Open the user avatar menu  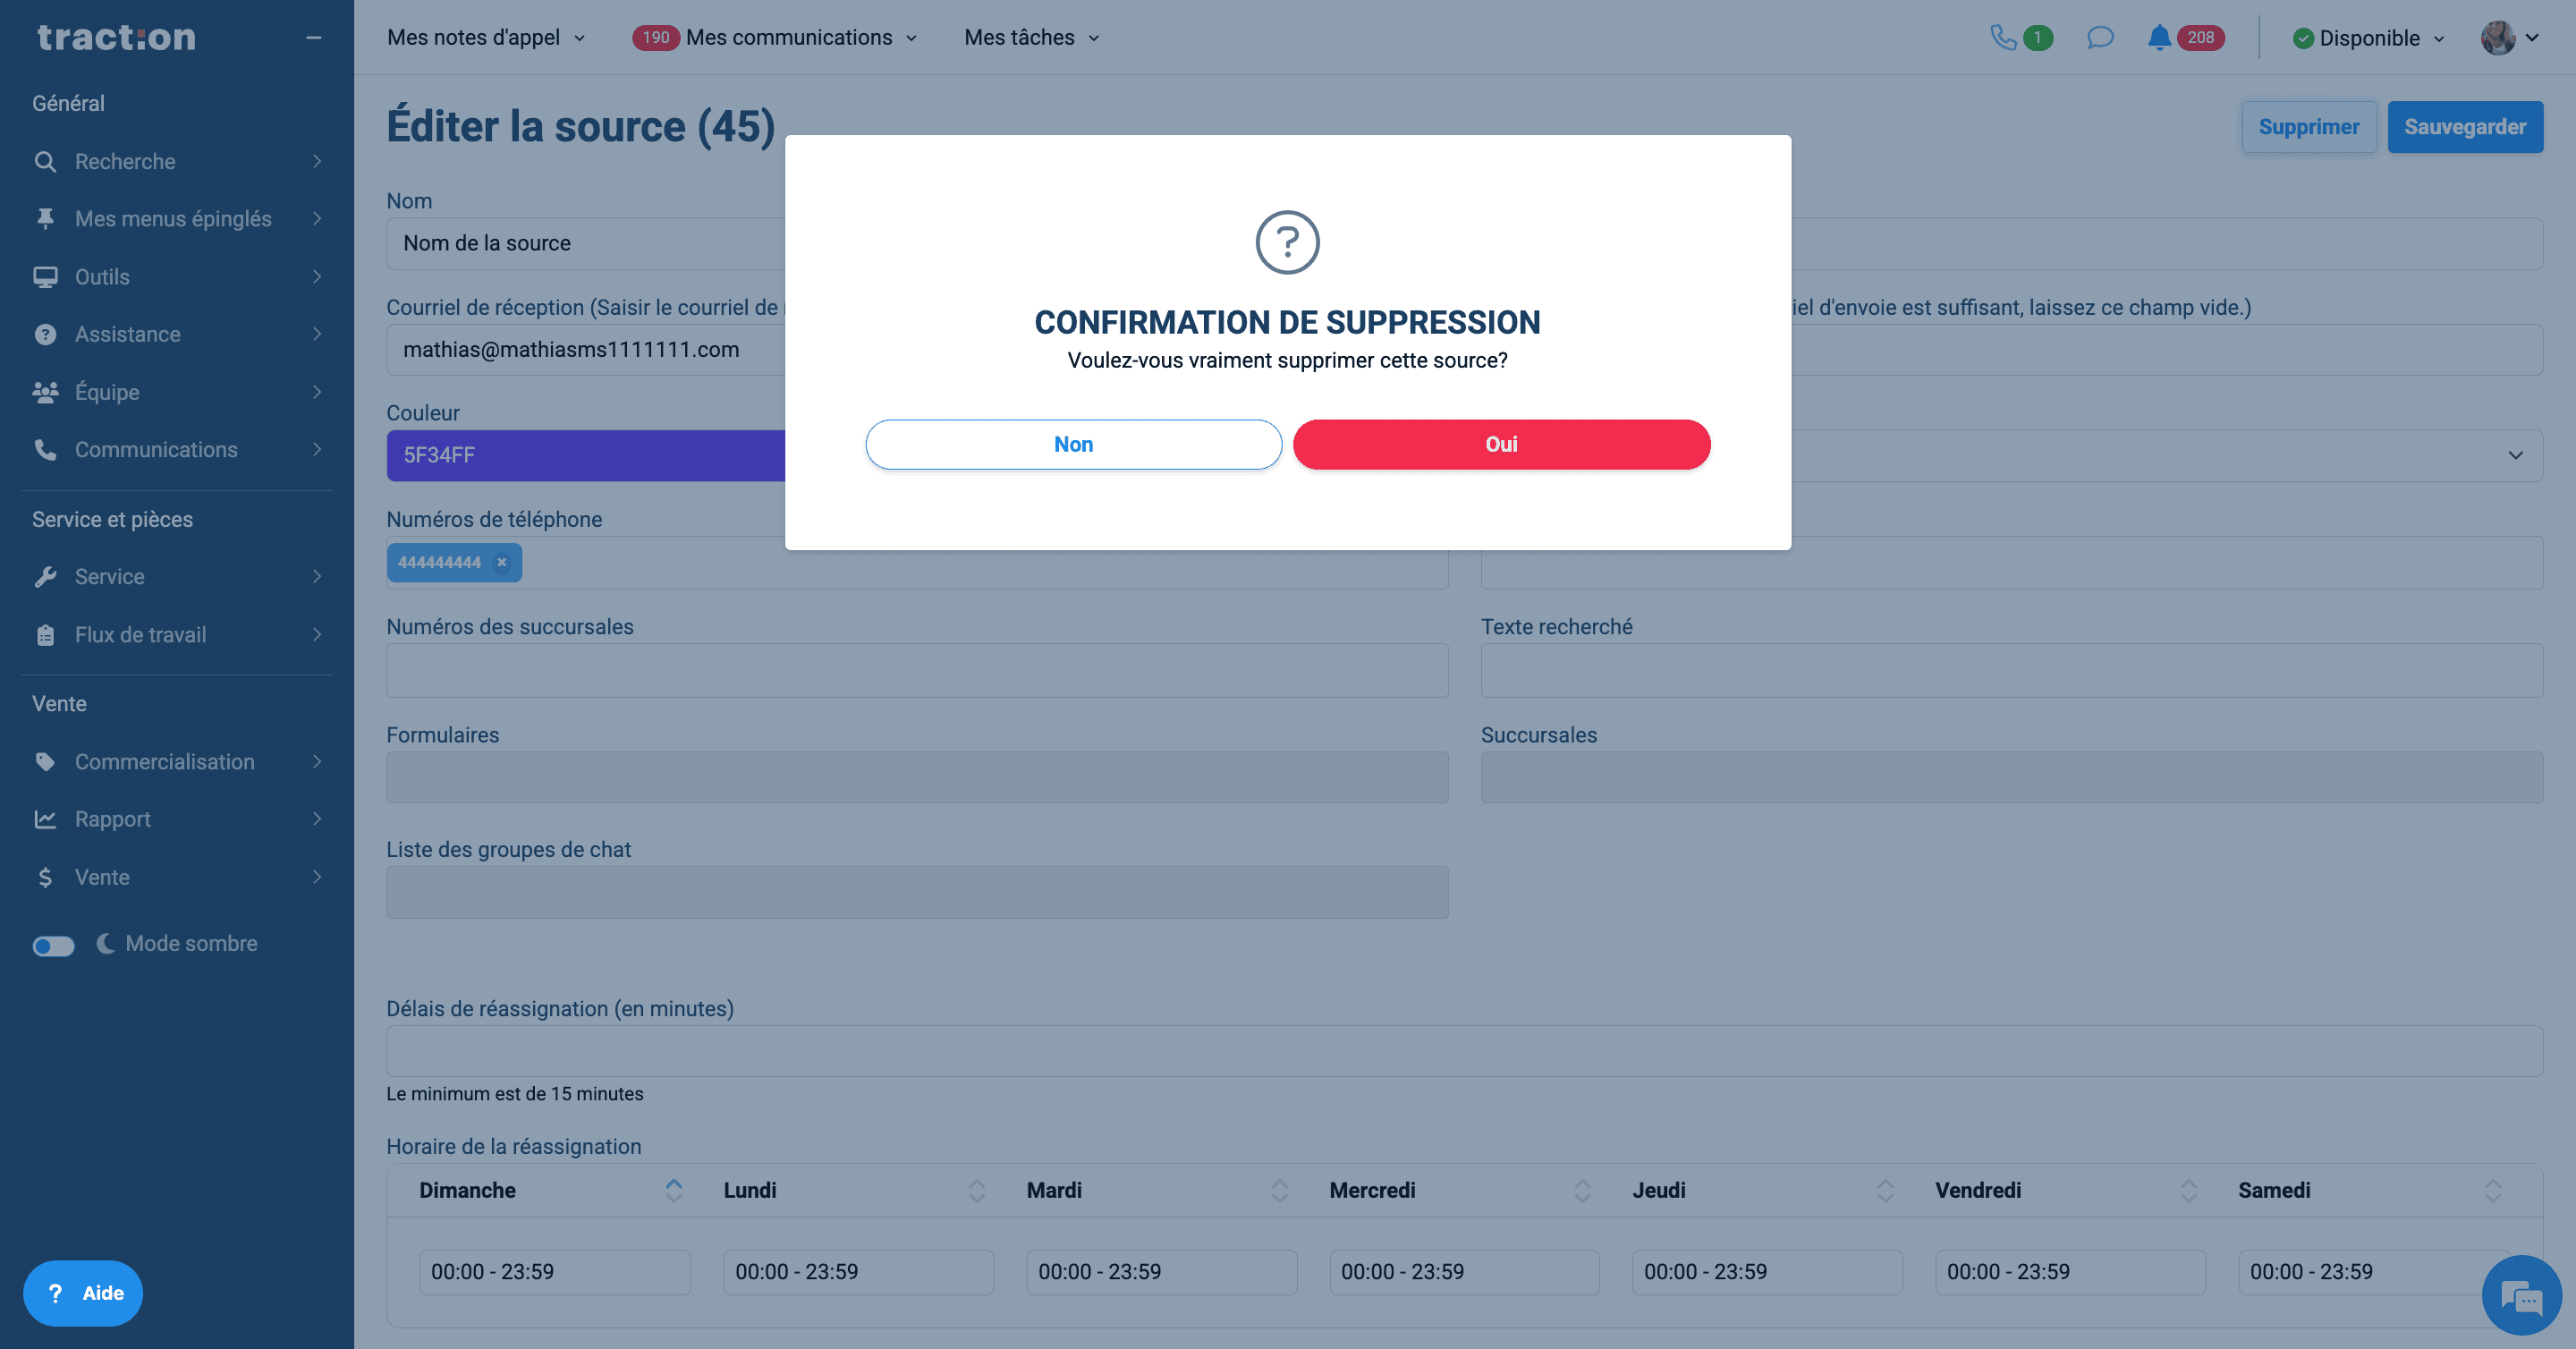[x=2509, y=37]
